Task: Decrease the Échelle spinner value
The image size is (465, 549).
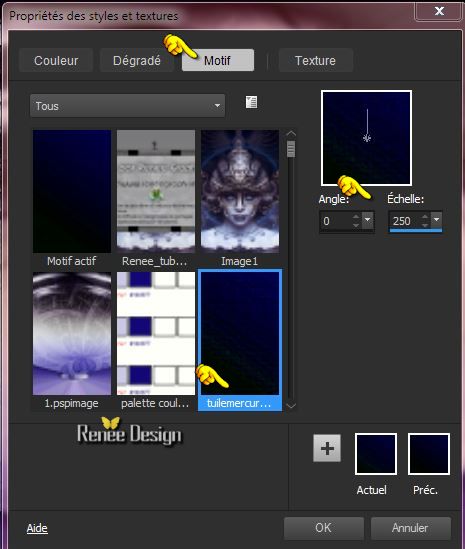Action: coord(425,225)
